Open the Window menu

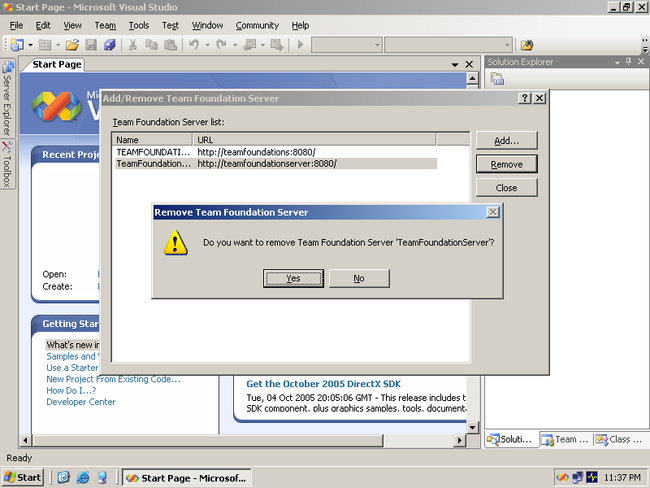207,25
